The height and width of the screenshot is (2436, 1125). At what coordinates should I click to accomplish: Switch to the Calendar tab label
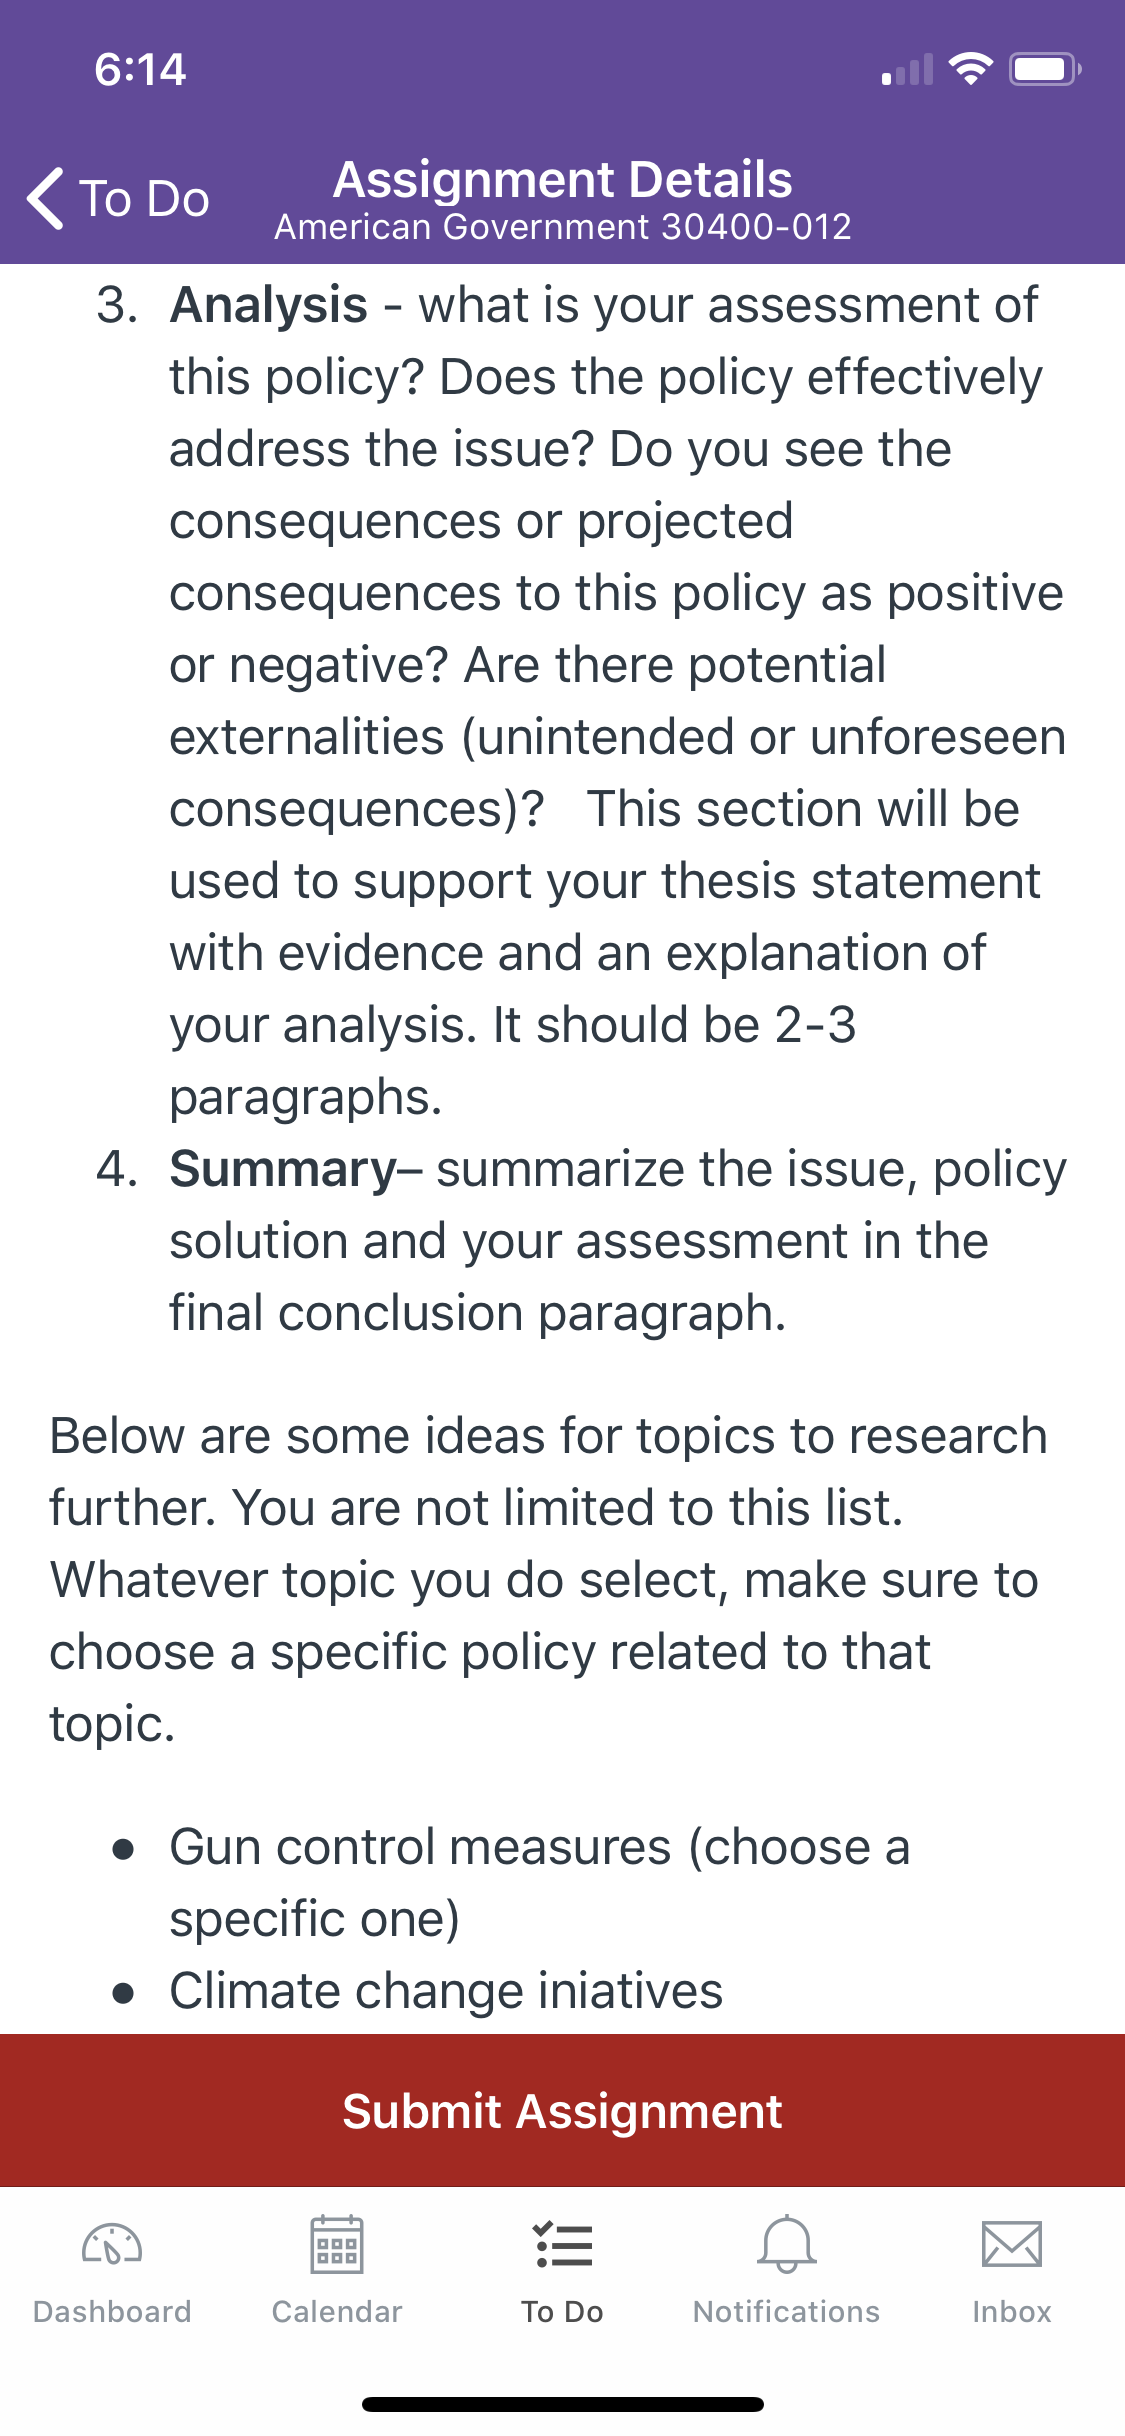(337, 2311)
